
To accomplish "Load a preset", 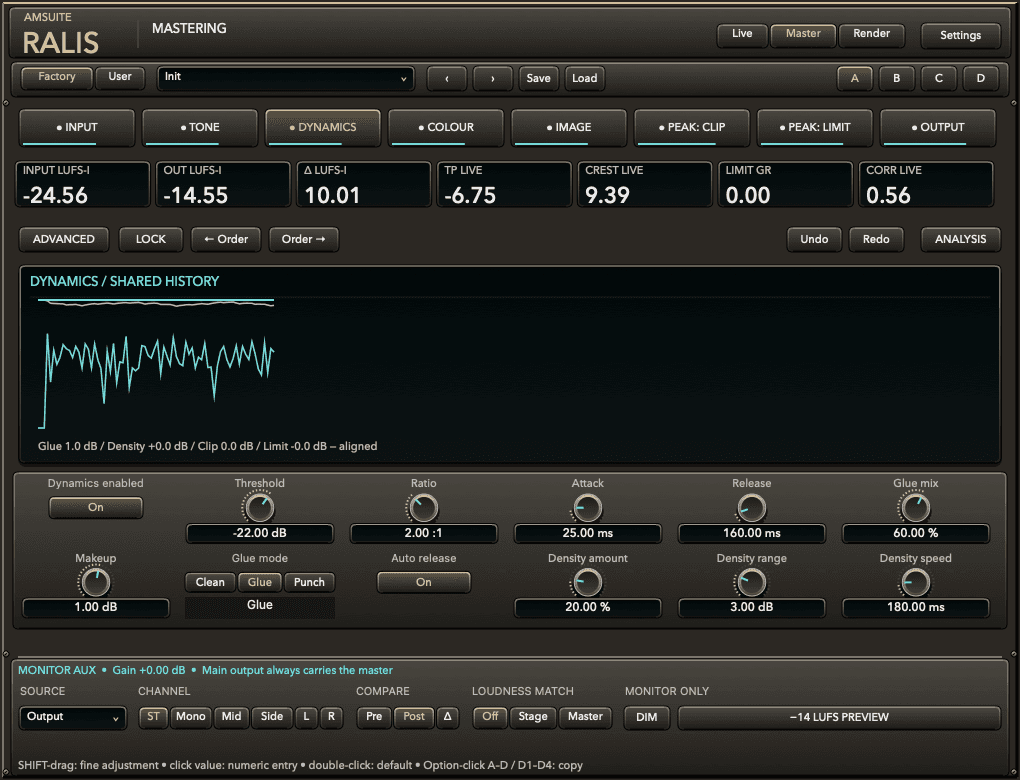I will point(584,78).
